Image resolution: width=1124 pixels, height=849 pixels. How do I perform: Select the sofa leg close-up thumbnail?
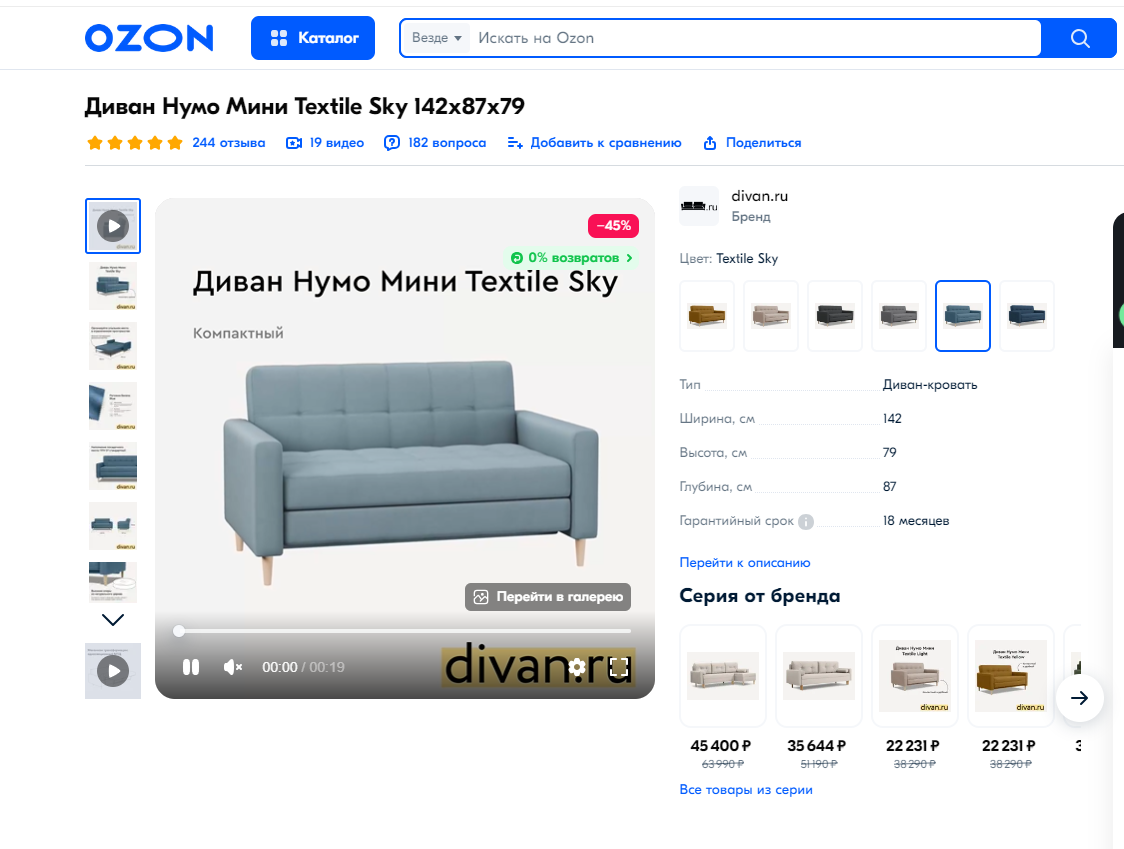pyautogui.click(x=113, y=582)
